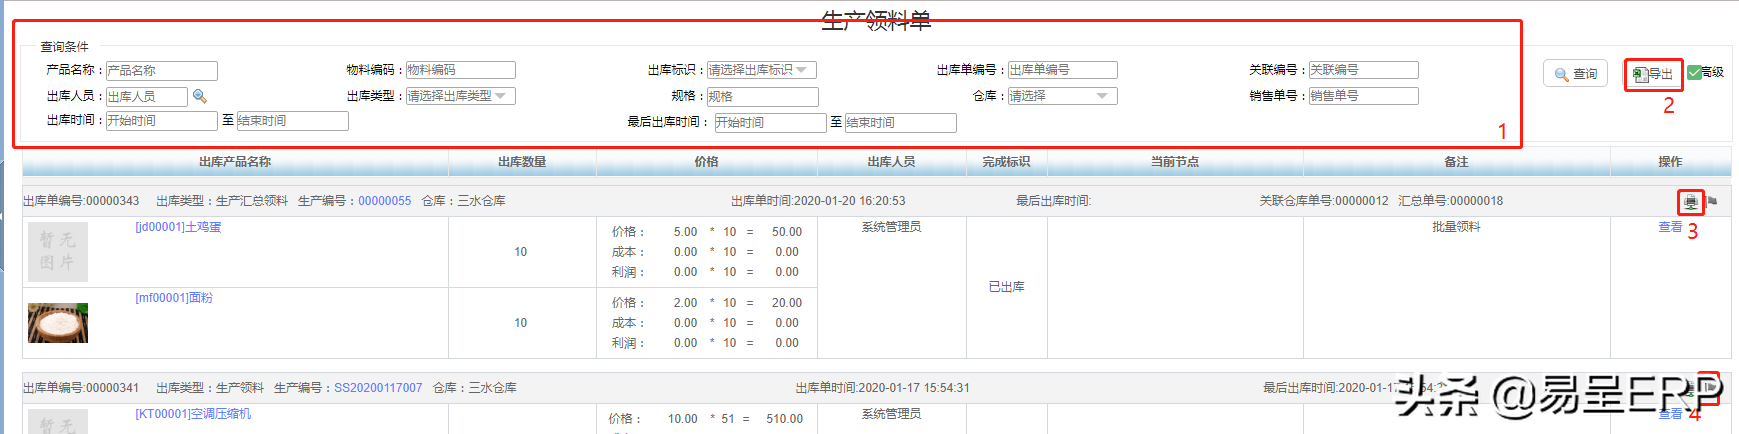The image size is (1739, 434).
Task: Click print icon for order 00000343
Action: point(1690,202)
